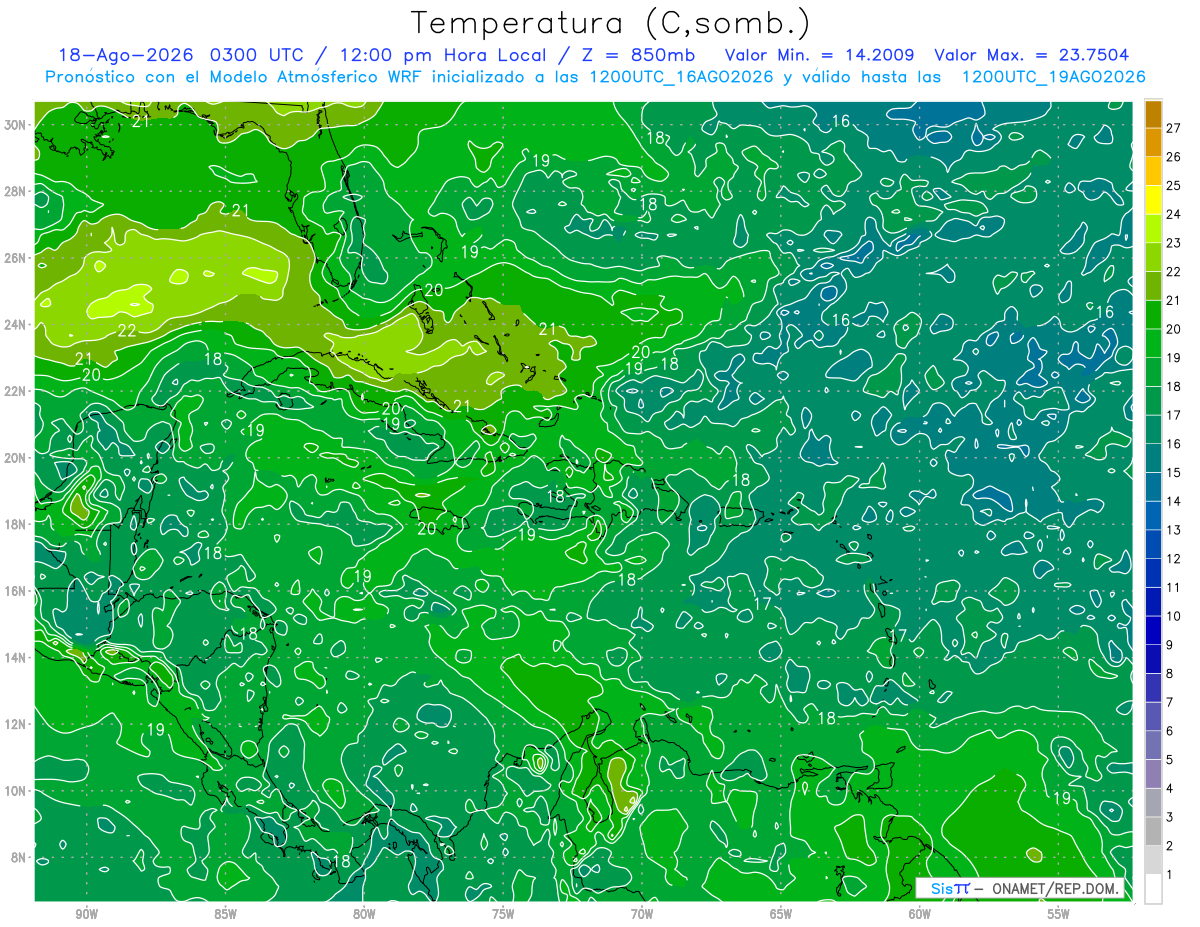1200x927 pixels.
Task: Pick the yellow swatch between 24 and 25
Action: pyautogui.click(x=1153, y=200)
